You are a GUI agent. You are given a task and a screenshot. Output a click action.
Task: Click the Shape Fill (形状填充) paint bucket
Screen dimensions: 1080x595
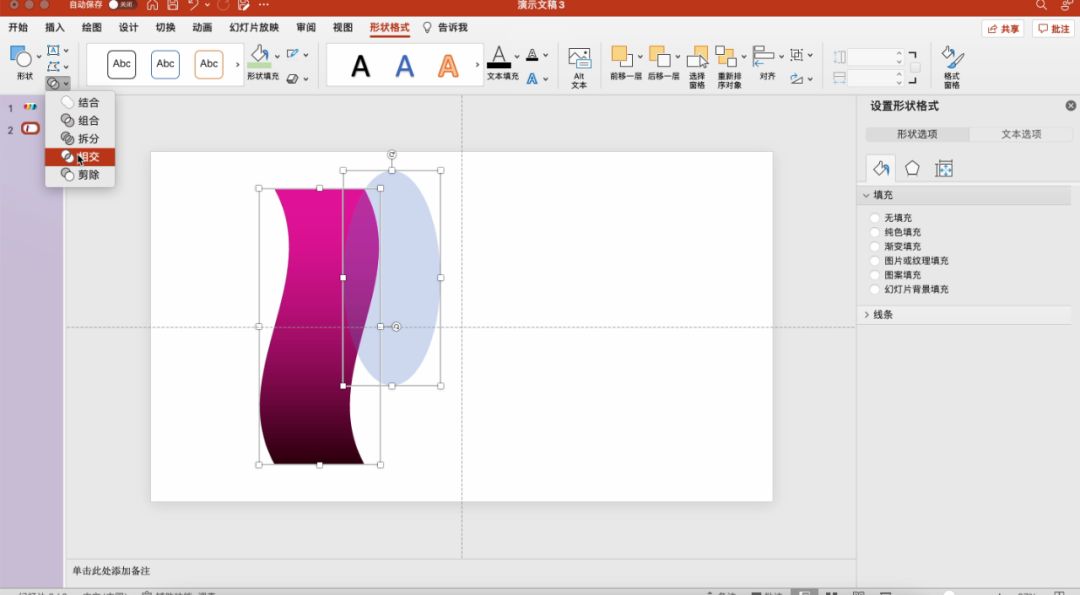point(260,56)
